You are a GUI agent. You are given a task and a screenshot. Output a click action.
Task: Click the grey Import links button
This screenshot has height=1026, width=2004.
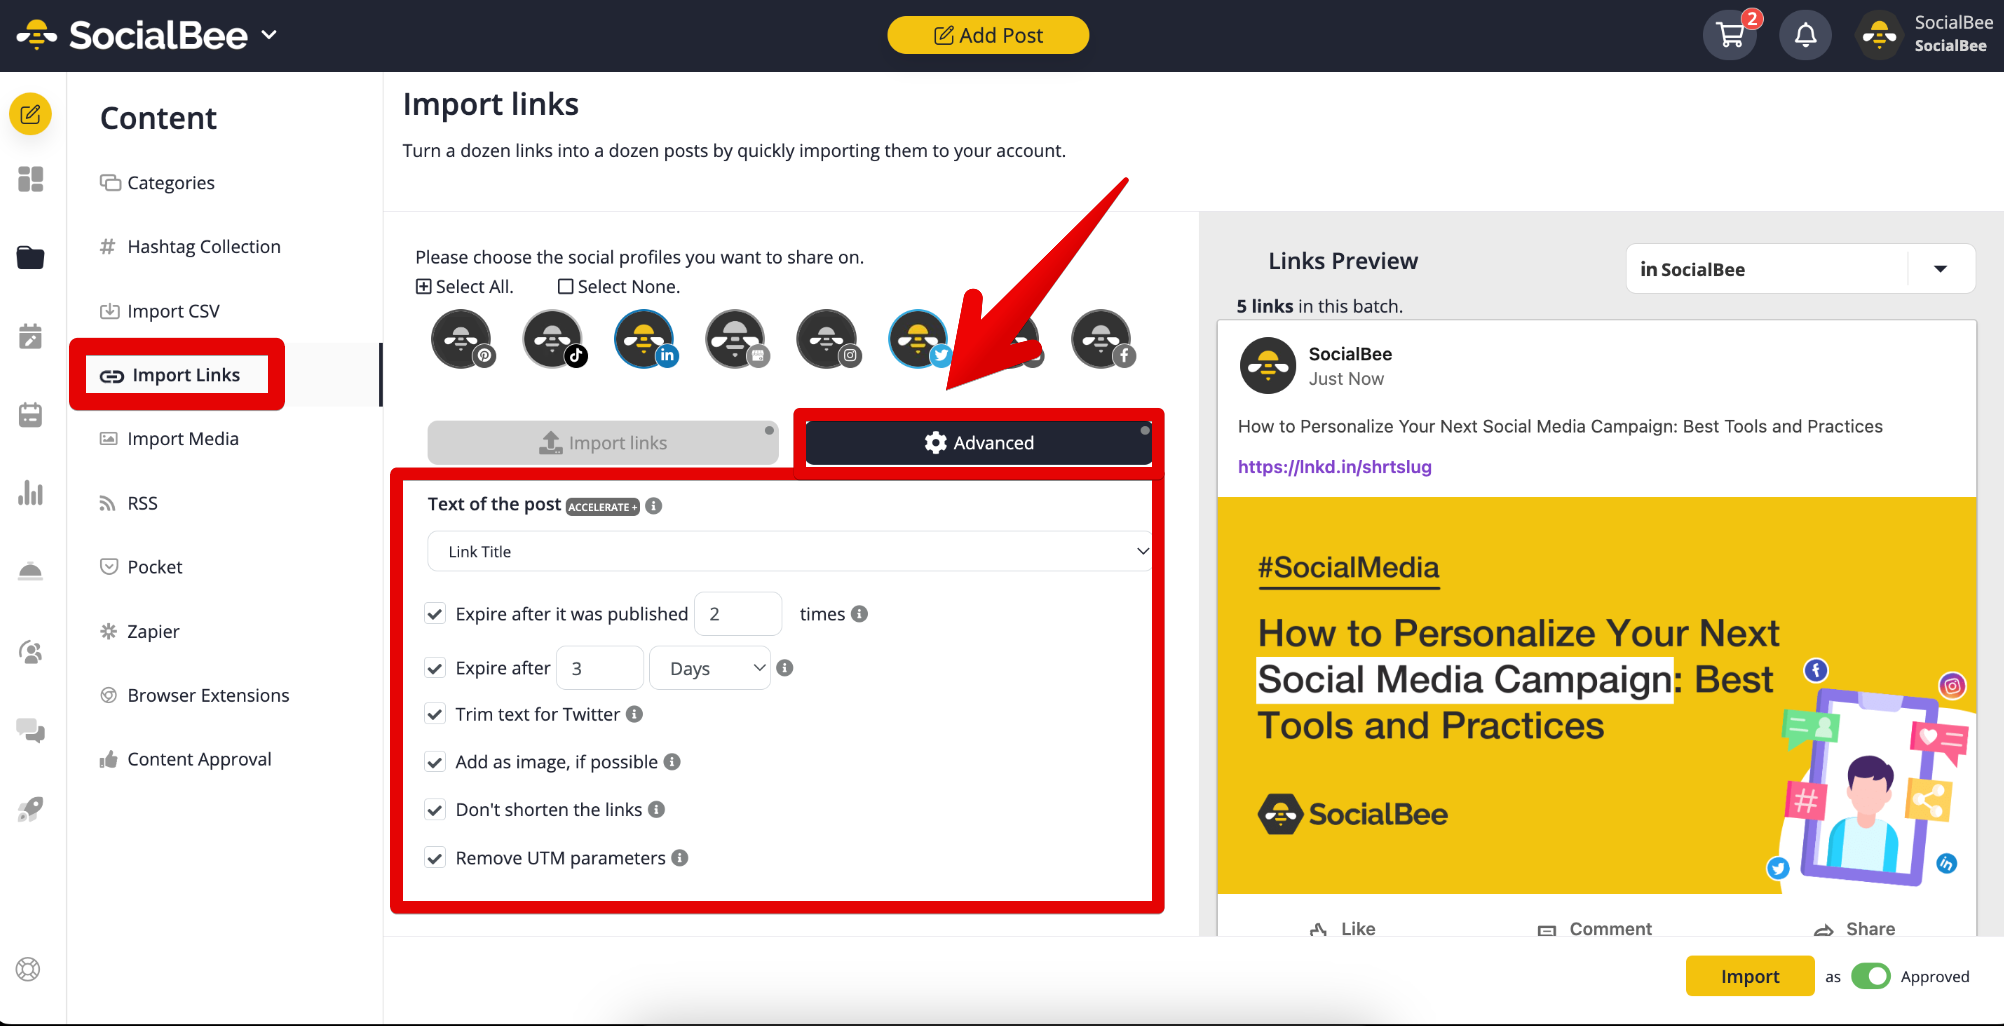(x=603, y=443)
